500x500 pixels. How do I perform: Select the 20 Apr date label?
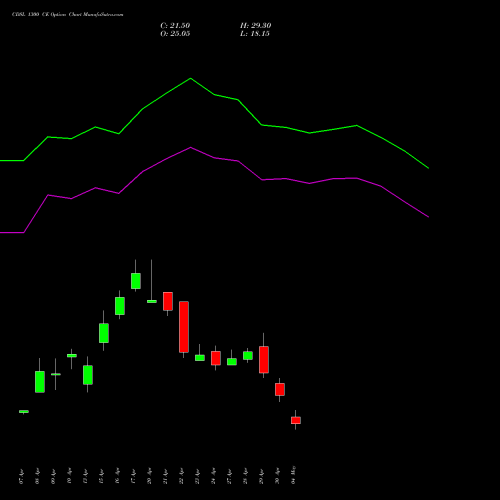point(150,477)
